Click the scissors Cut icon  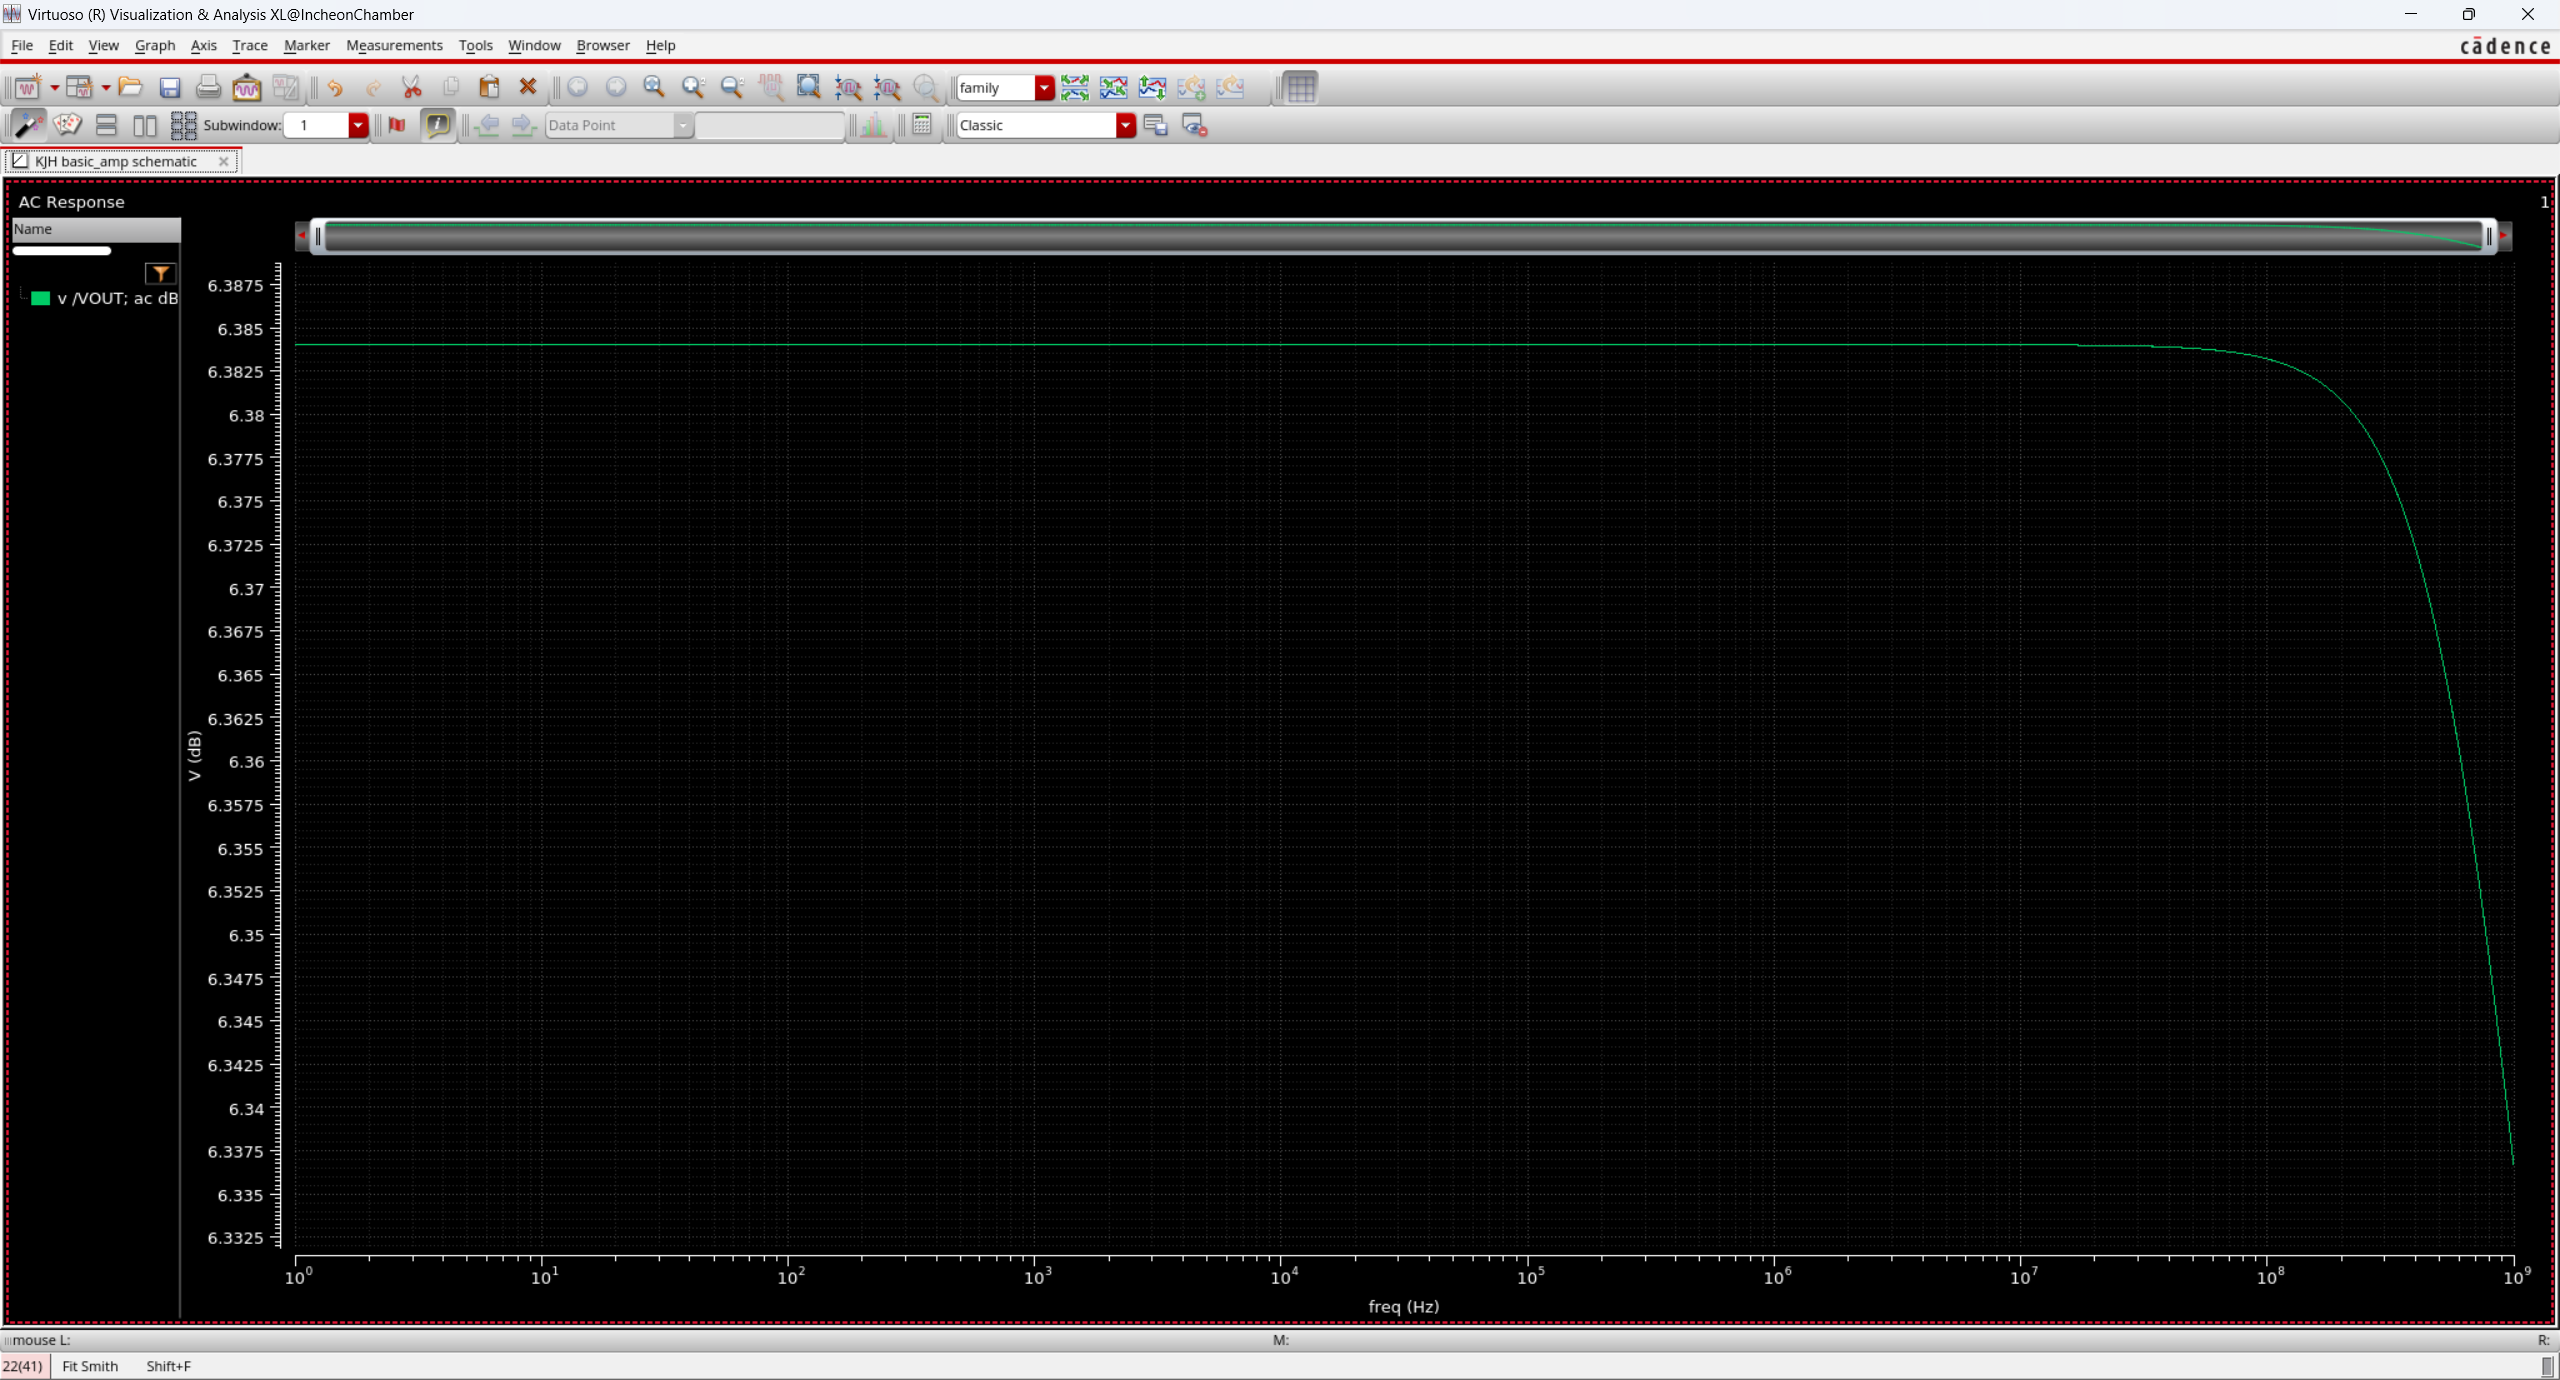coord(412,88)
